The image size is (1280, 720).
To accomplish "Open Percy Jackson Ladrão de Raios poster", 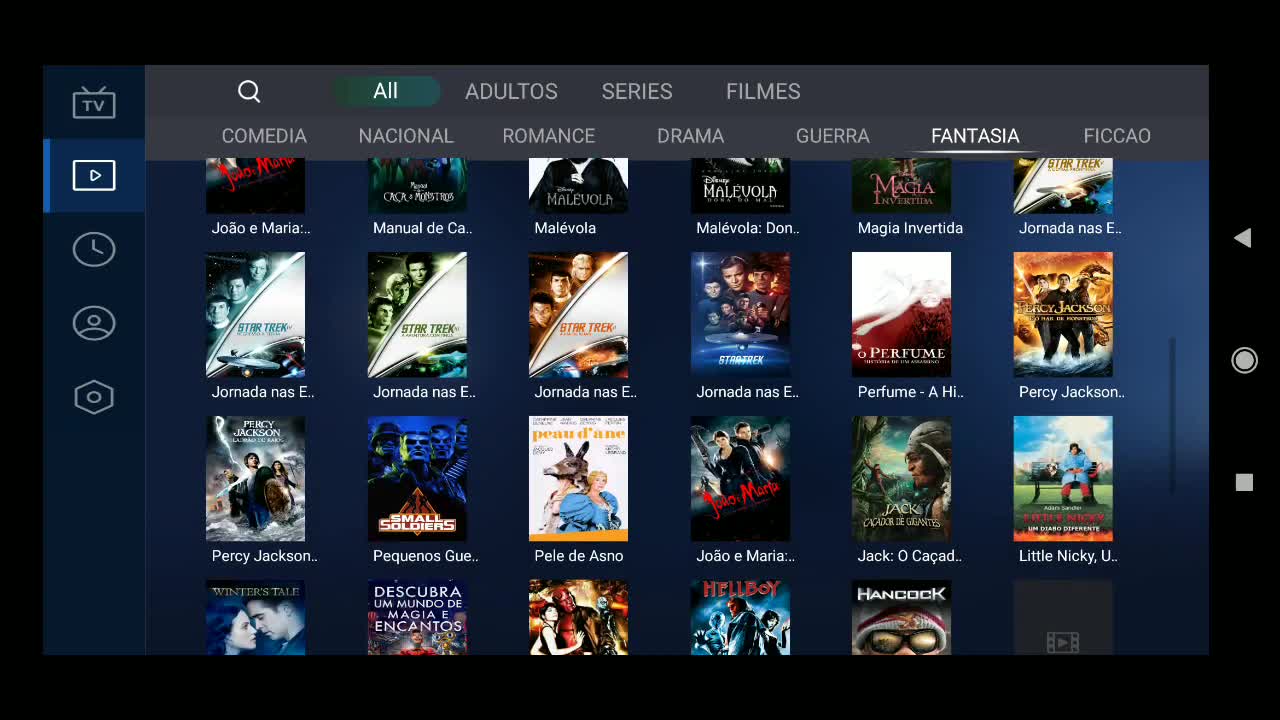I will pos(255,479).
